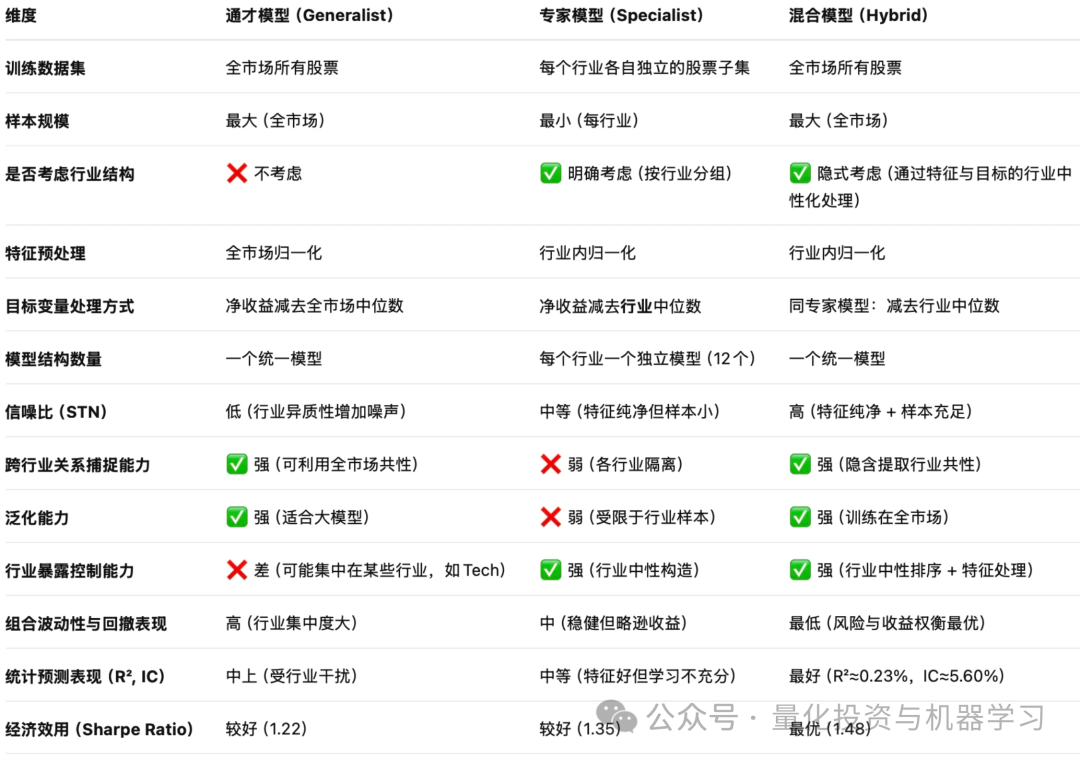The height and width of the screenshot is (761, 1080).
Task: Click green check beside 强（可利用全市场共性）
Action: click(236, 464)
